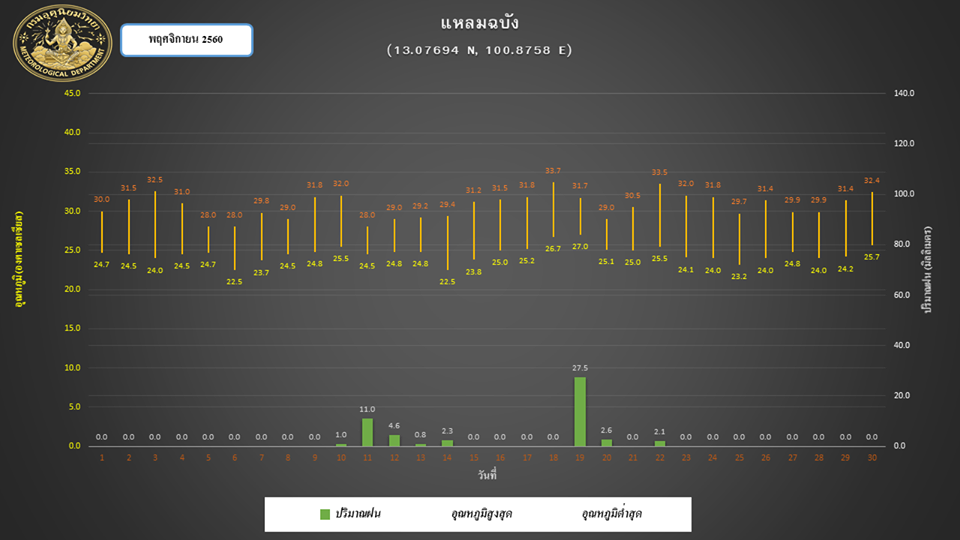Screen dimensions: 960x540
Task: Click the 33.5 maximum temperature label
Action: (x=659, y=173)
